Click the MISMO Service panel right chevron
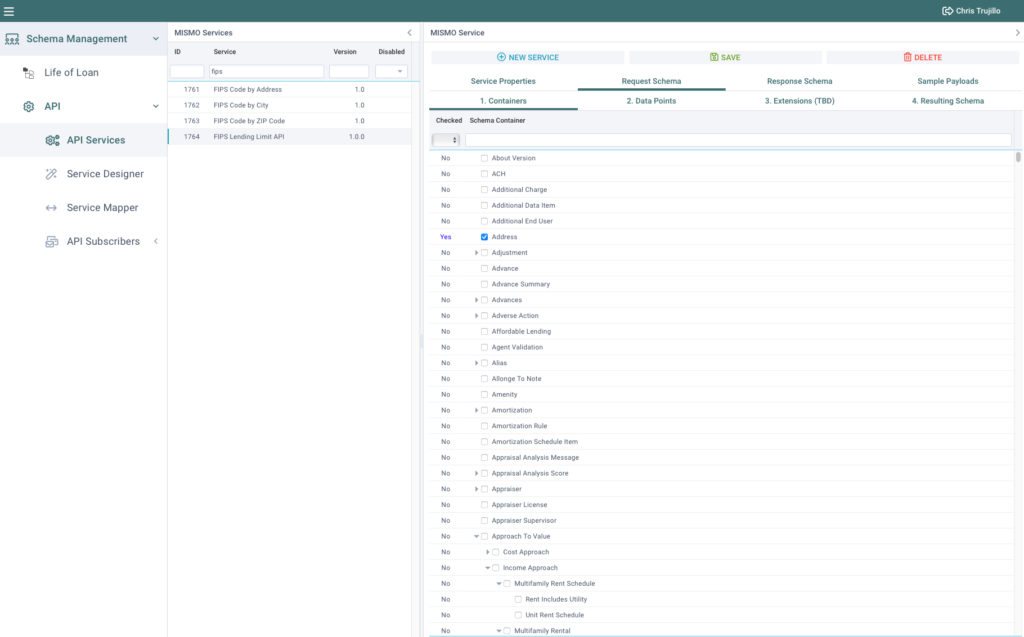 click(x=1017, y=33)
